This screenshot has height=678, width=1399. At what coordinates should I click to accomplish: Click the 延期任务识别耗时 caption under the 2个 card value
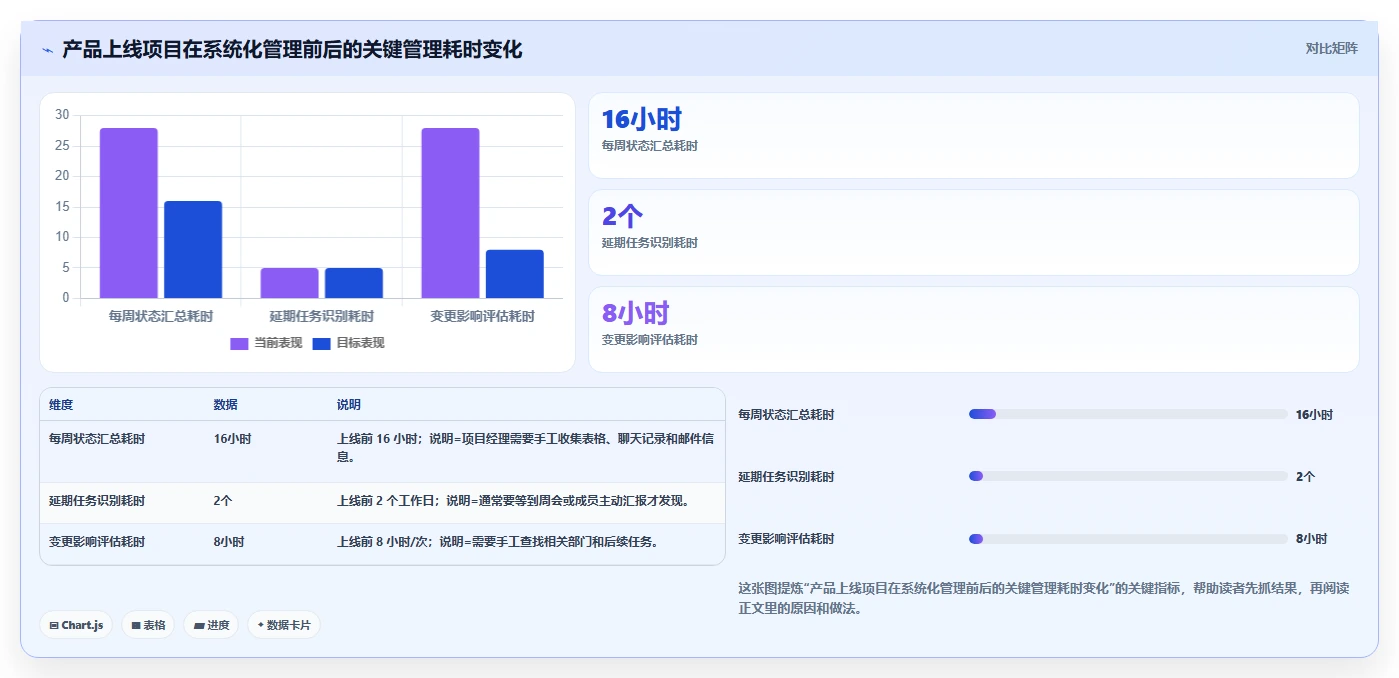pos(650,243)
